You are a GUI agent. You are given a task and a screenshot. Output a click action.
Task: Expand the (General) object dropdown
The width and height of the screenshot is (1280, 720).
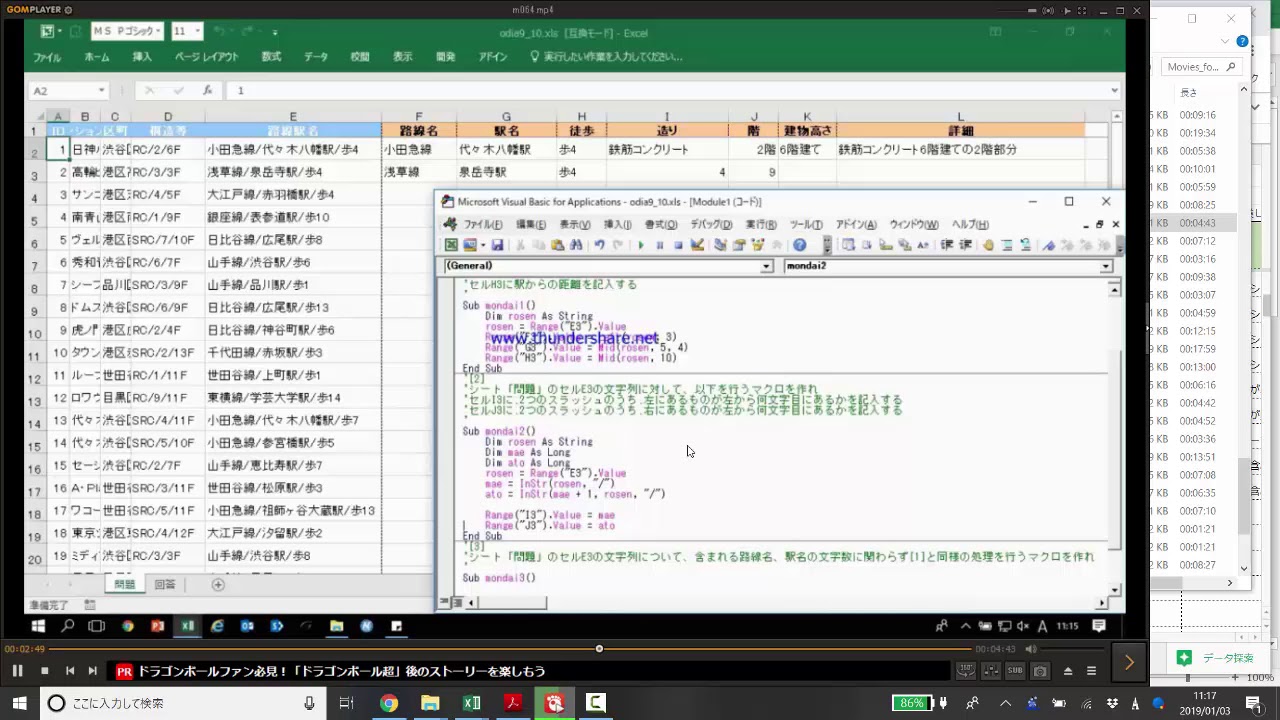click(766, 266)
